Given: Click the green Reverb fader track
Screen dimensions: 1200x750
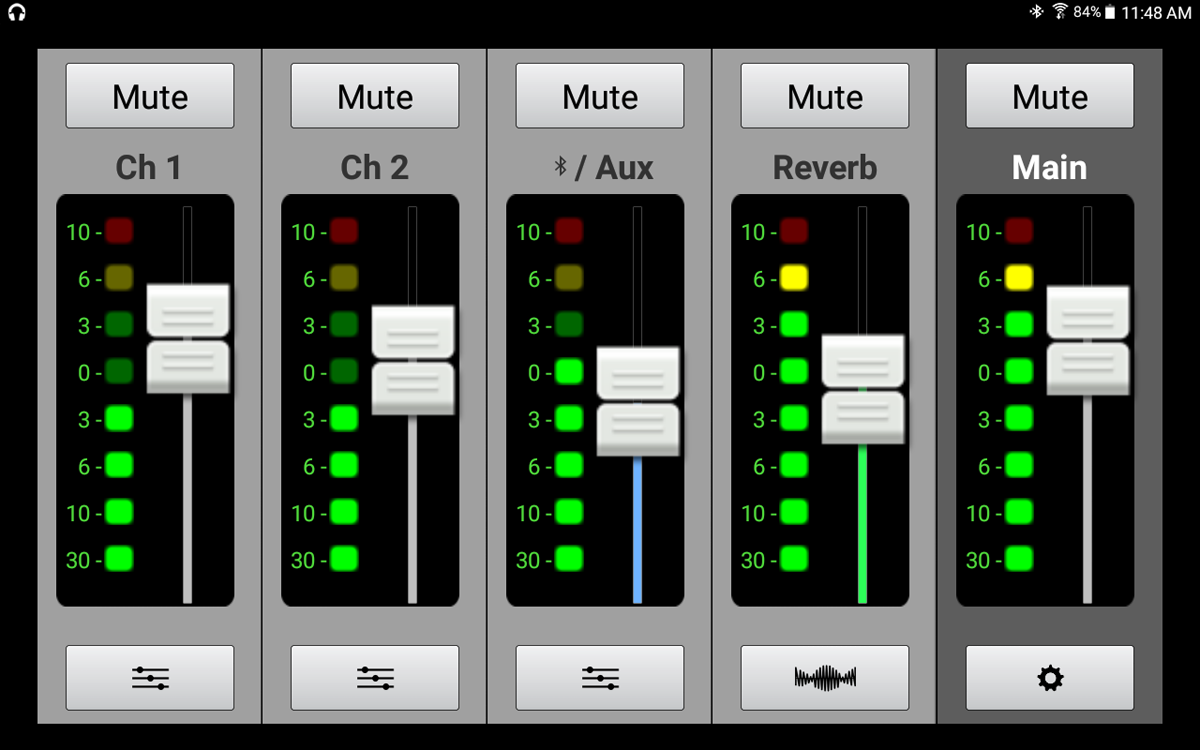Looking at the screenshot, I should (x=863, y=524).
